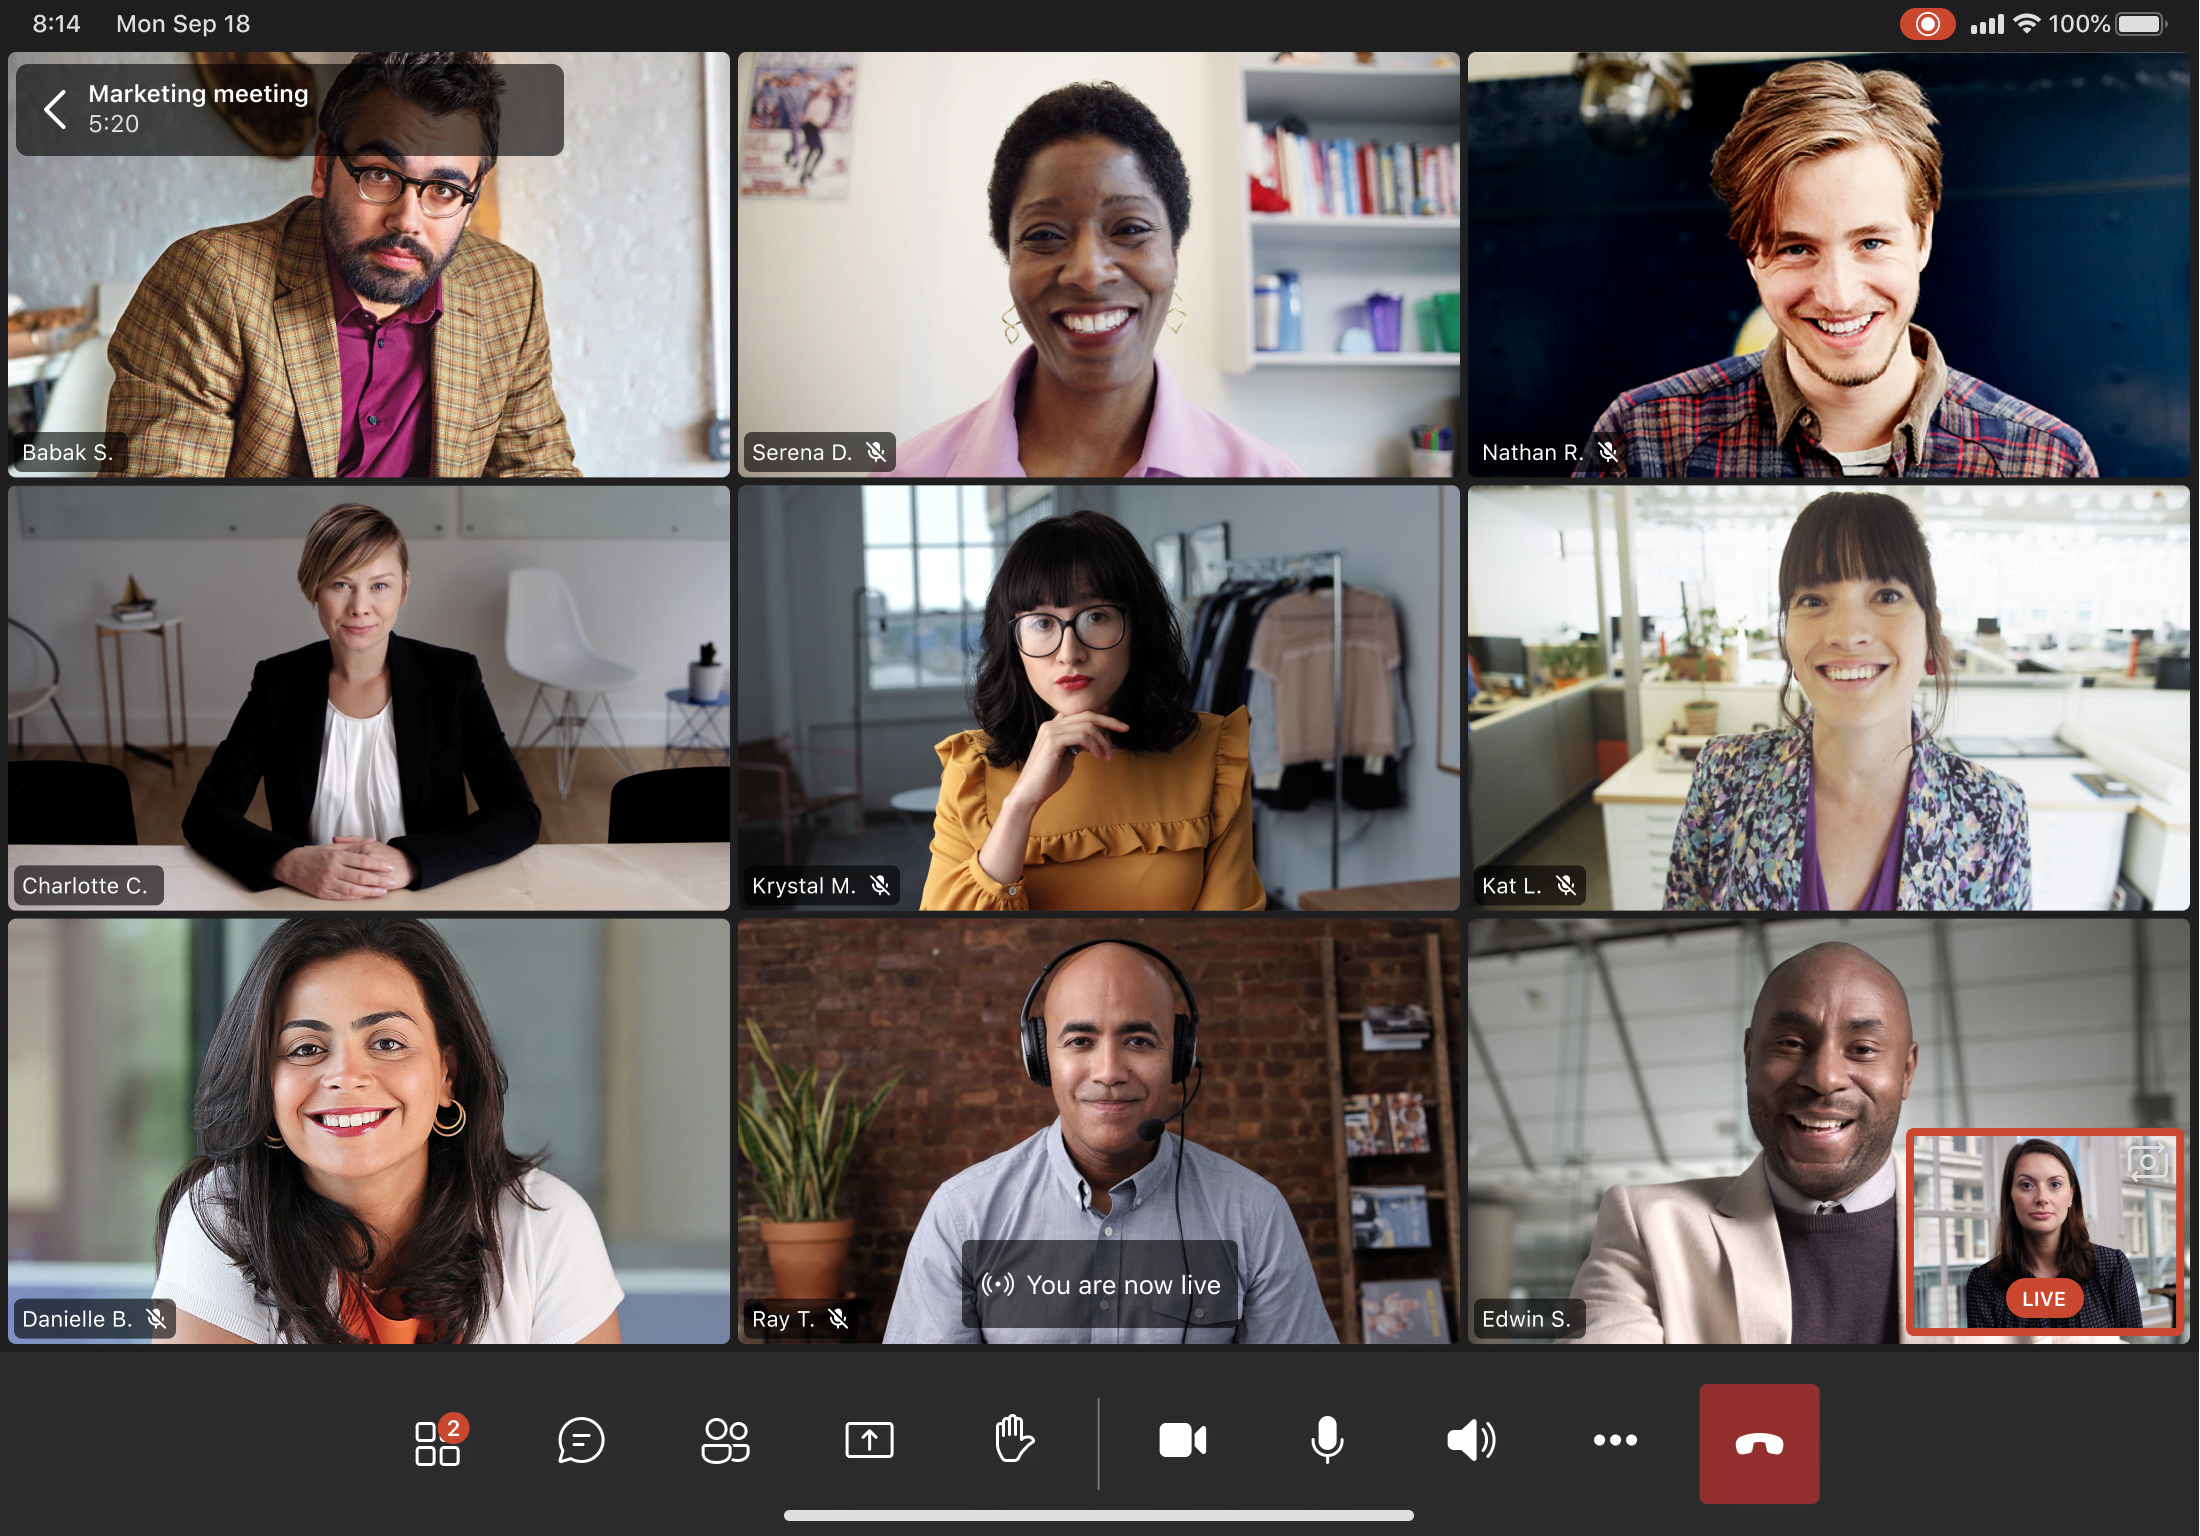Screen dimensions: 2200x1536
Task: Open the chat panel
Action: pyautogui.click(x=580, y=1440)
